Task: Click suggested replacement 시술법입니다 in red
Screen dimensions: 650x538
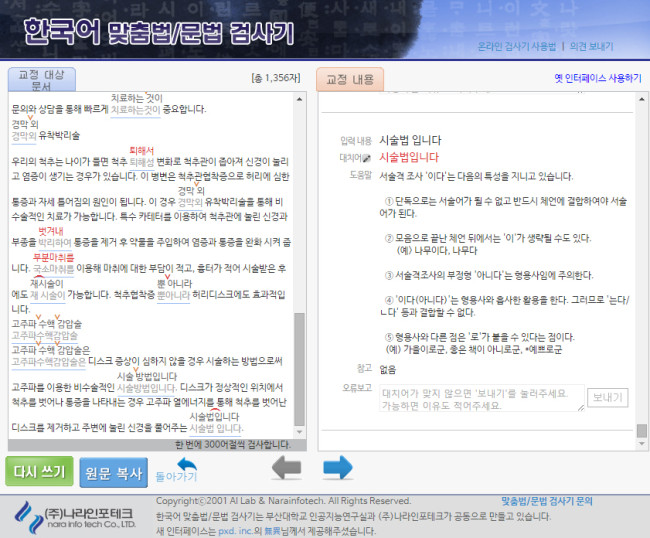Action: tap(409, 157)
